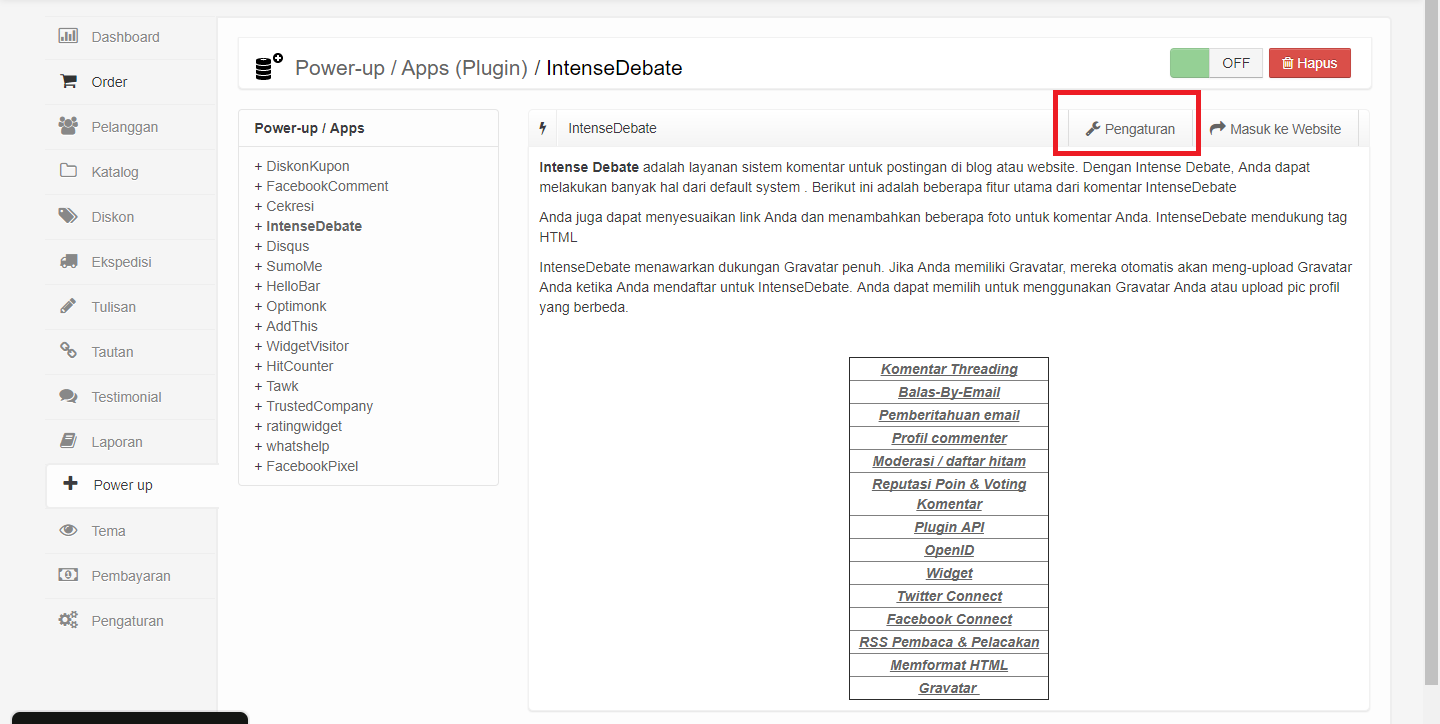Click the Tautan chain link icon
The image size is (1440, 724).
click(68, 351)
